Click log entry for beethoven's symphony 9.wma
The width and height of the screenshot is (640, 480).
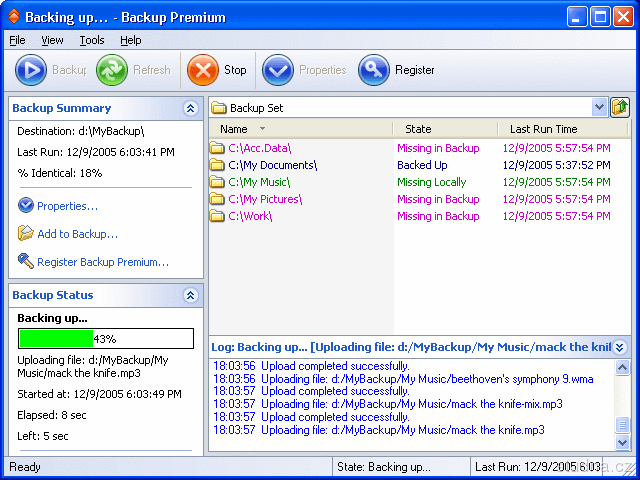click(x=403, y=379)
